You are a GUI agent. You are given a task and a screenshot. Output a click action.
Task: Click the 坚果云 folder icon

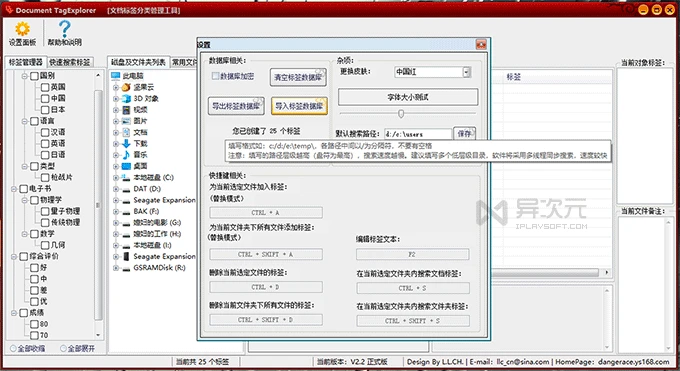pos(126,87)
